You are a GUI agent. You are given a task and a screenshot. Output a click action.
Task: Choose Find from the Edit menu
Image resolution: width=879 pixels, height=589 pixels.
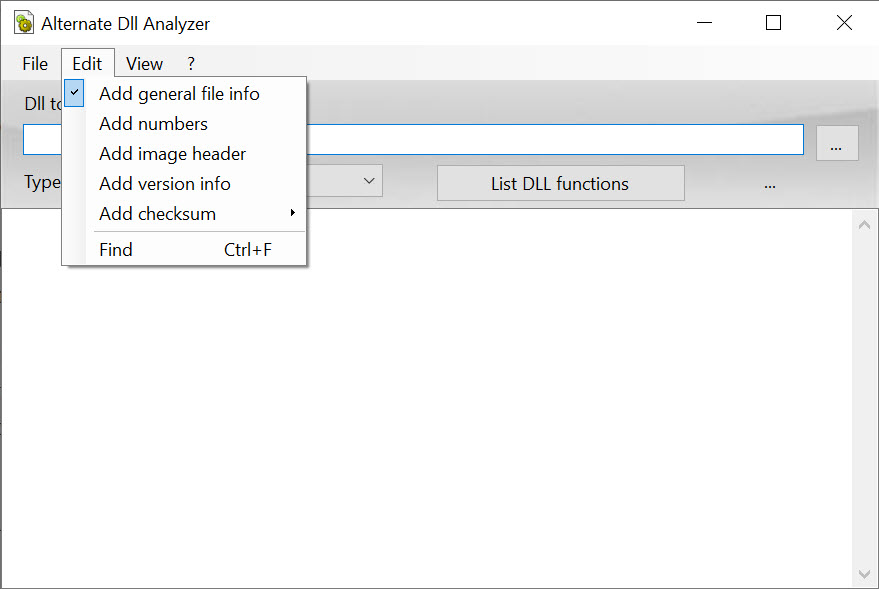coord(184,249)
